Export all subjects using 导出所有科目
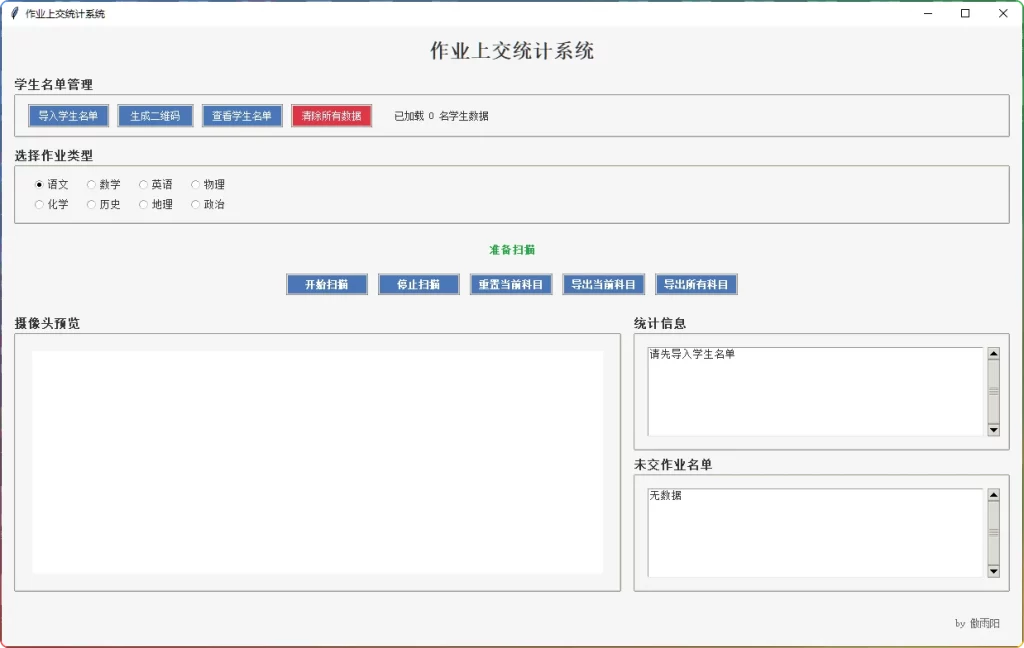This screenshot has height=648, width=1024. tap(697, 284)
